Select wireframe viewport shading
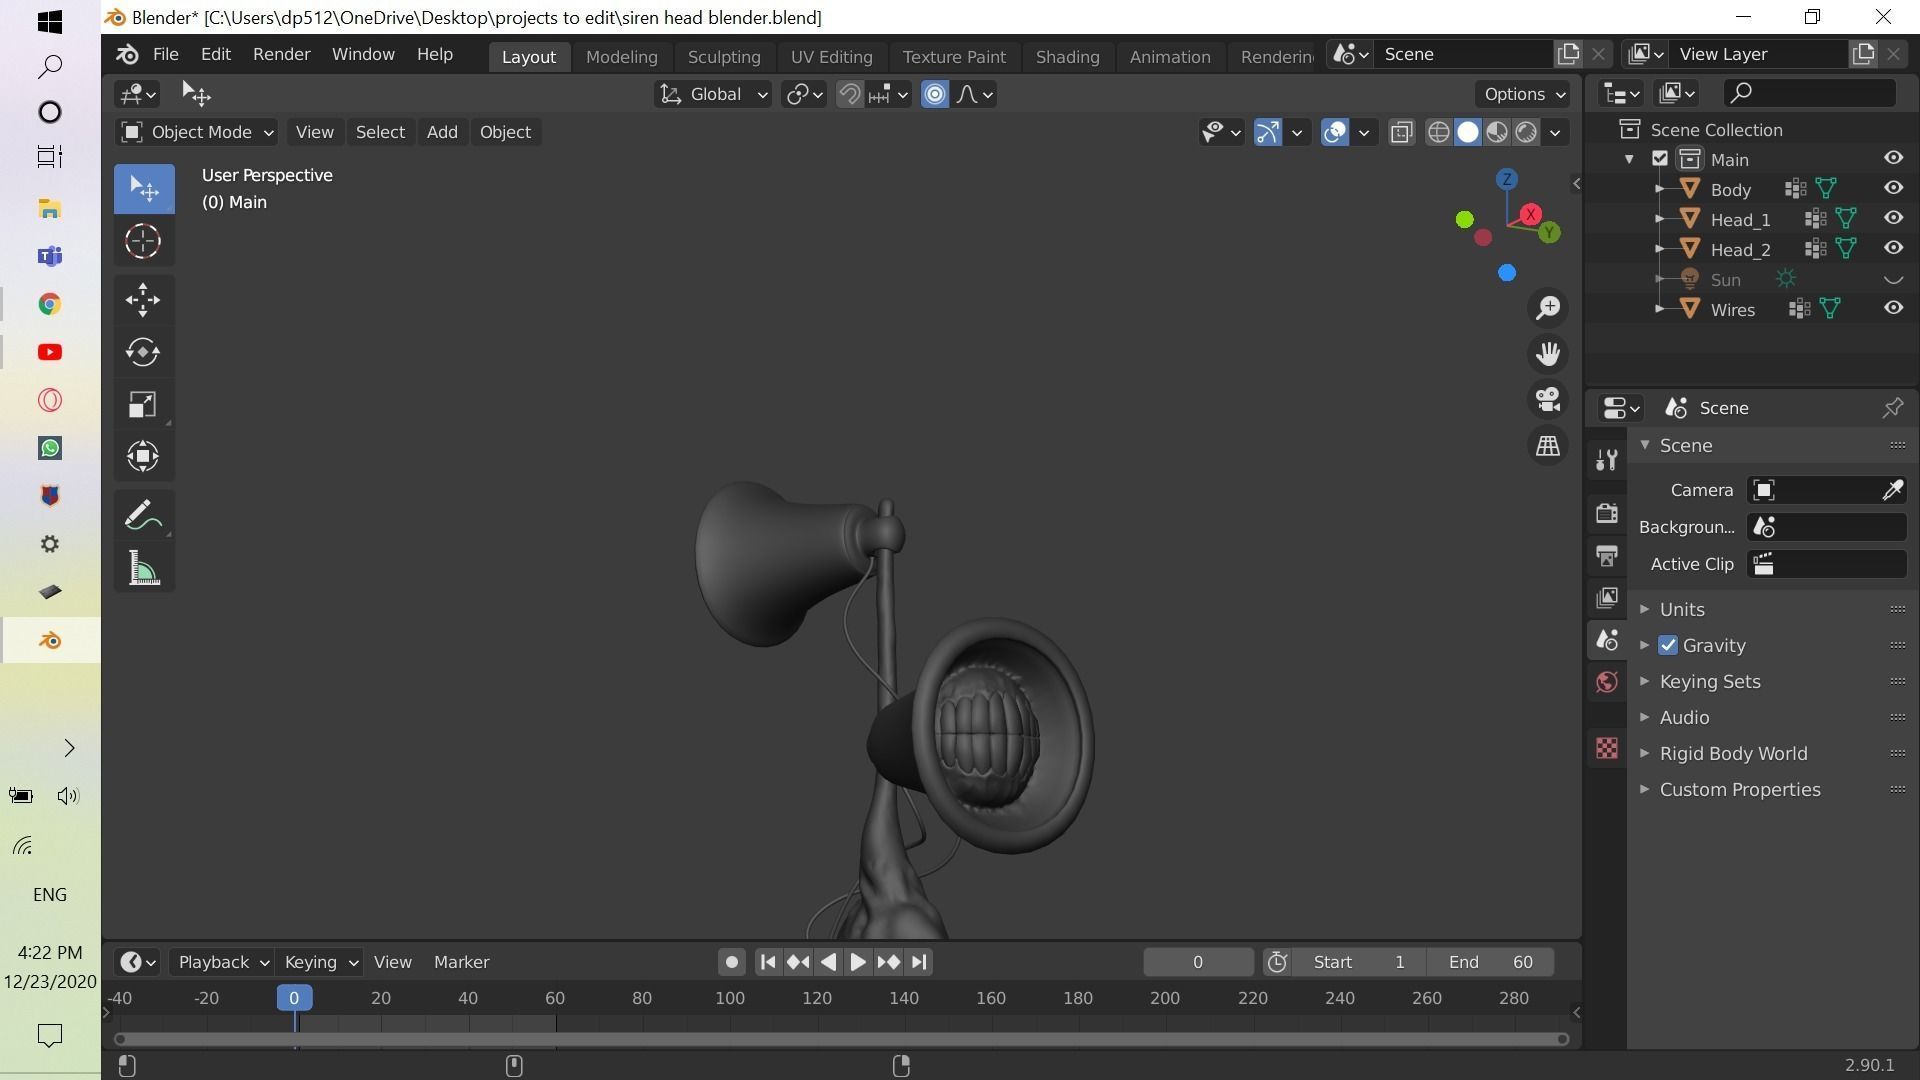Image resolution: width=1920 pixels, height=1080 pixels. tap(1438, 132)
